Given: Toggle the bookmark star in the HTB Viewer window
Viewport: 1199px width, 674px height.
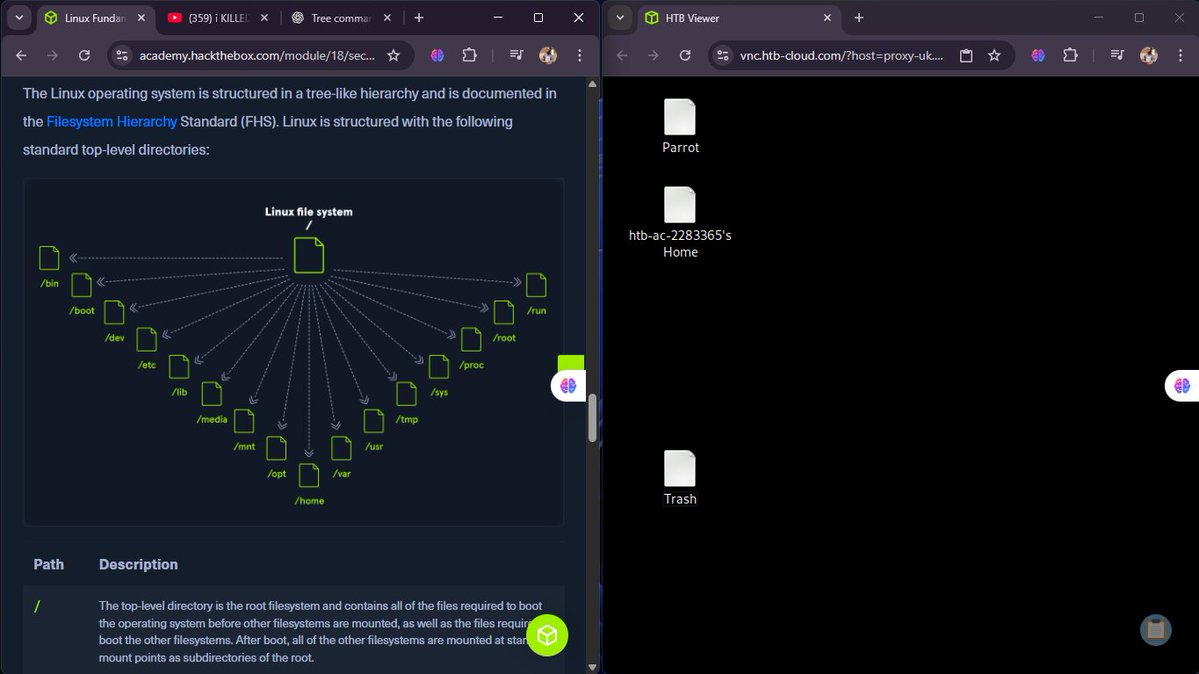Looking at the screenshot, I should (x=994, y=56).
